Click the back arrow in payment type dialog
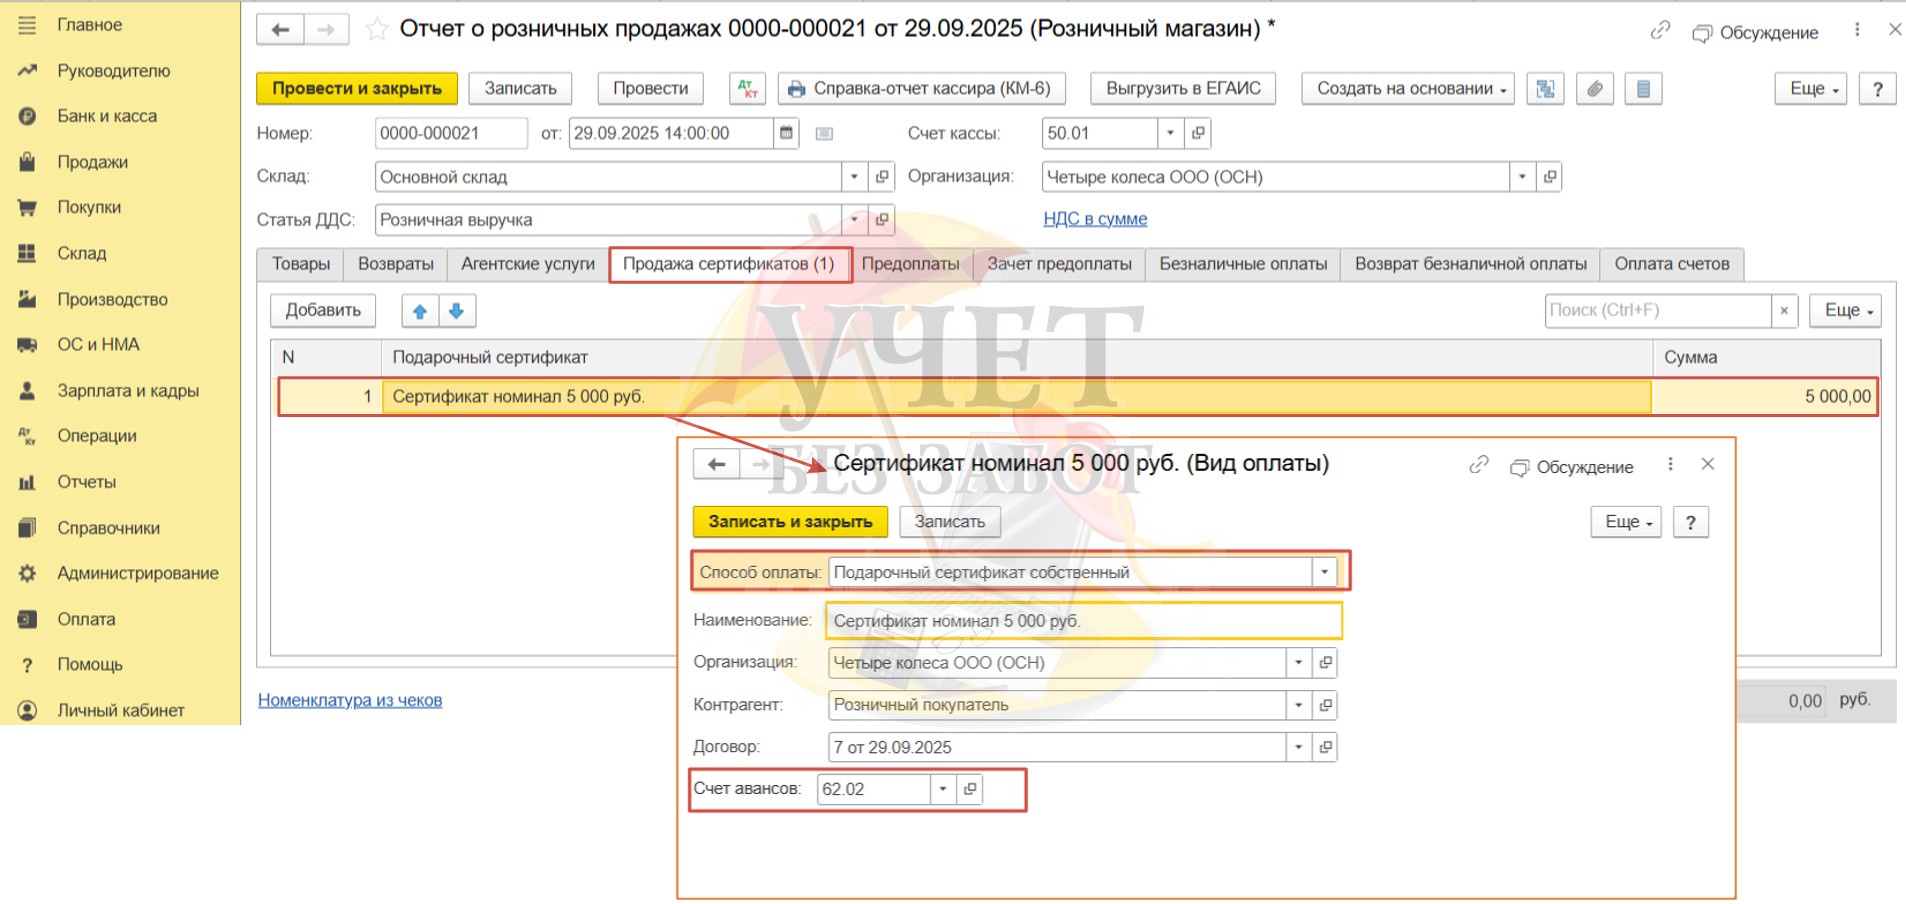 pos(716,464)
